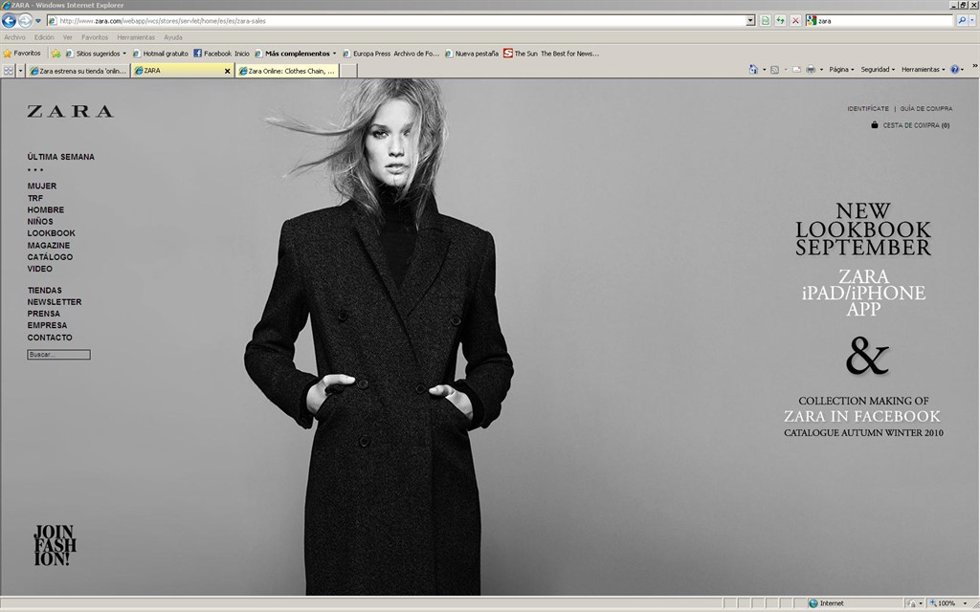The width and height of the screenshot is (980, 612).
Task: Open the MUJER section on Zara site
Action: 42,185
